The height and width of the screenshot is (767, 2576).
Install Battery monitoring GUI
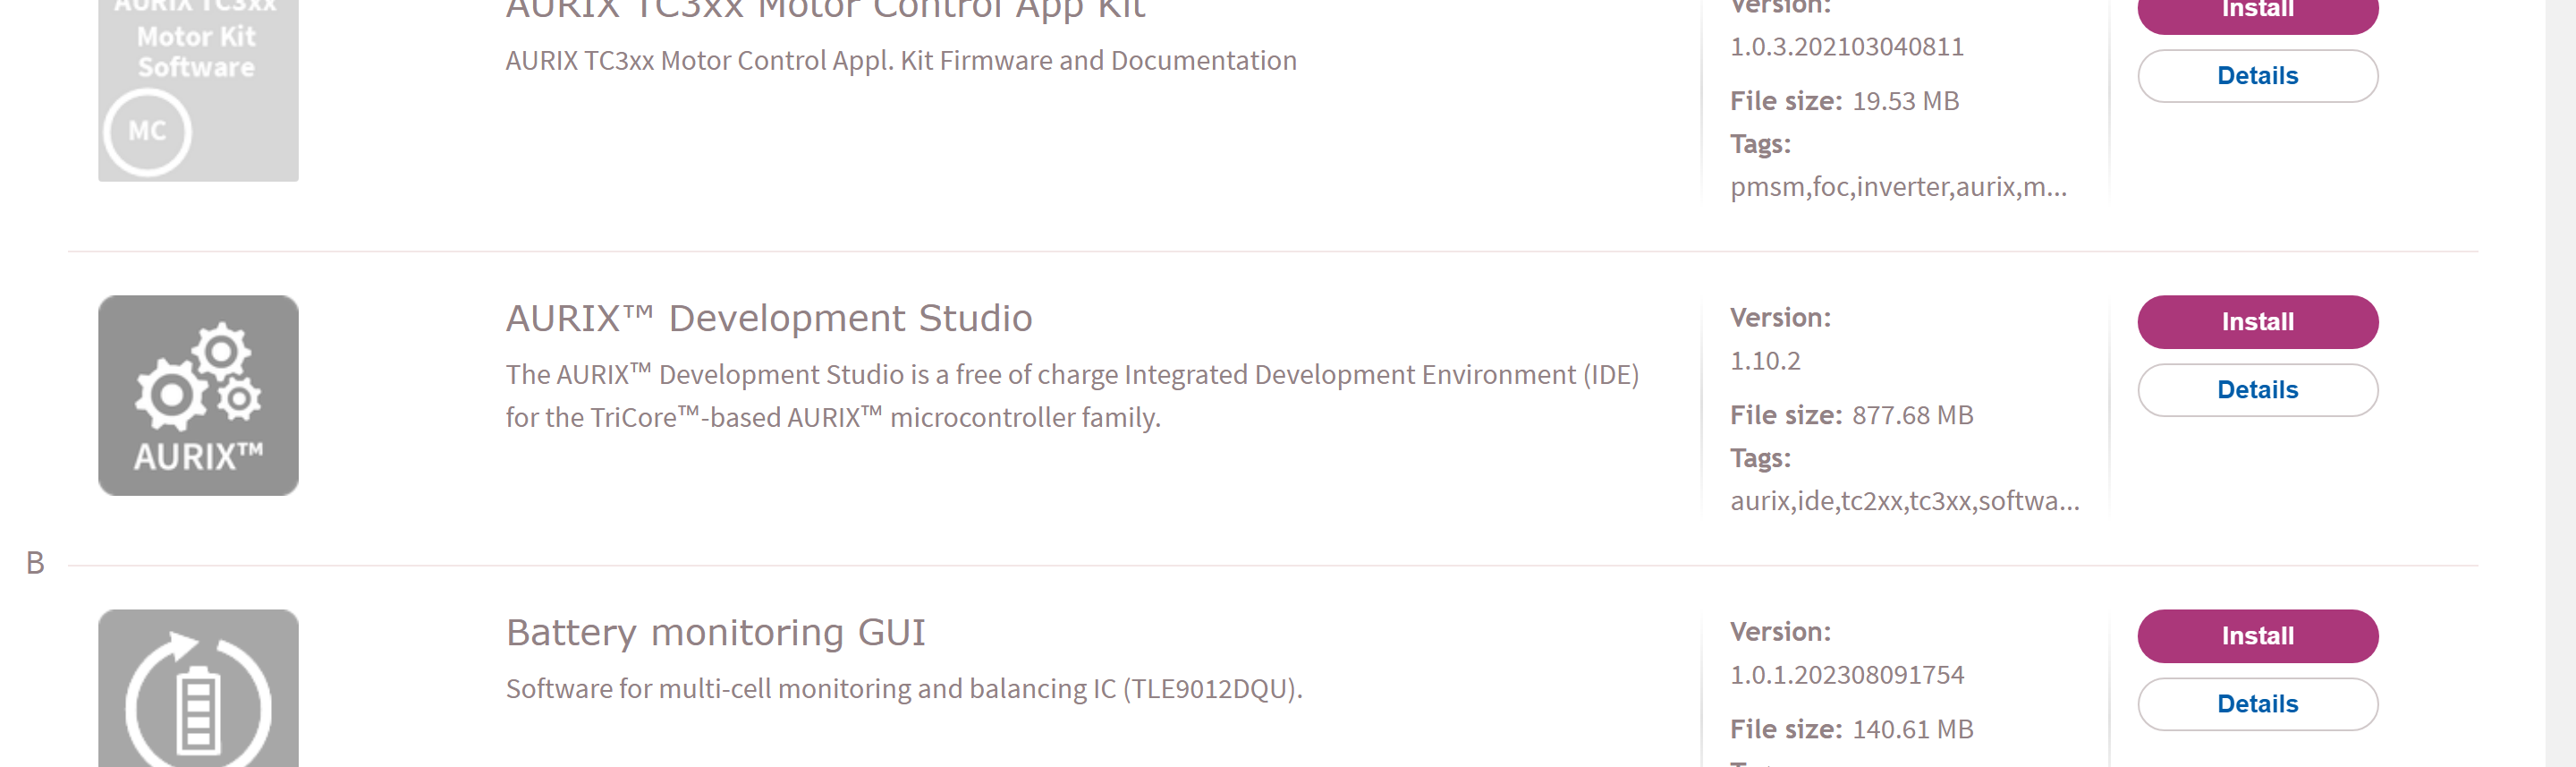(x=2257, y=636)
